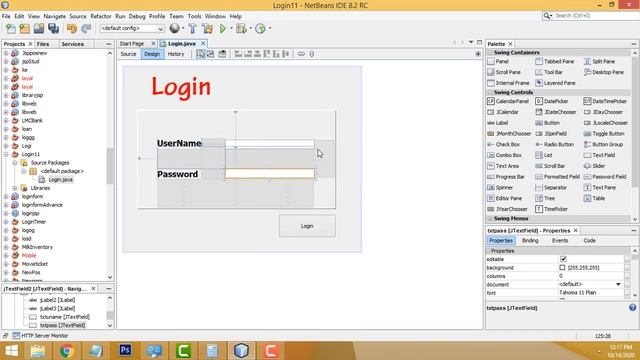
Task: Collapse the Login11 project node
Action: pyautogui.click(x=6, y=154)
